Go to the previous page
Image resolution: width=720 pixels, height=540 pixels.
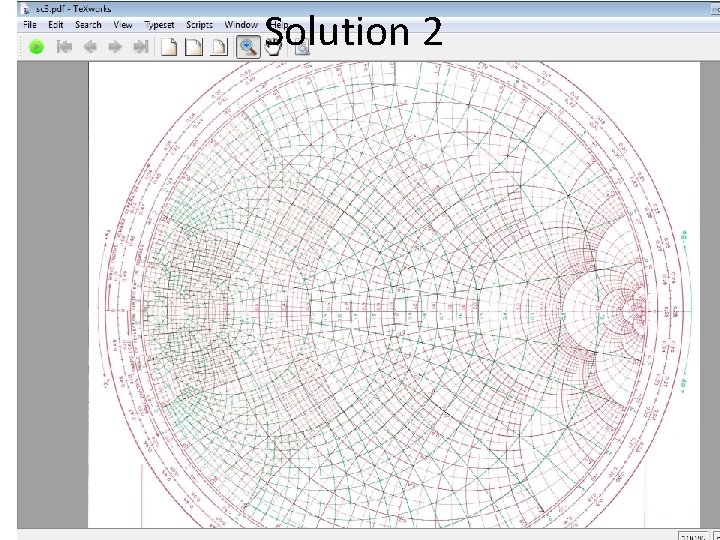tap(90, 47)
